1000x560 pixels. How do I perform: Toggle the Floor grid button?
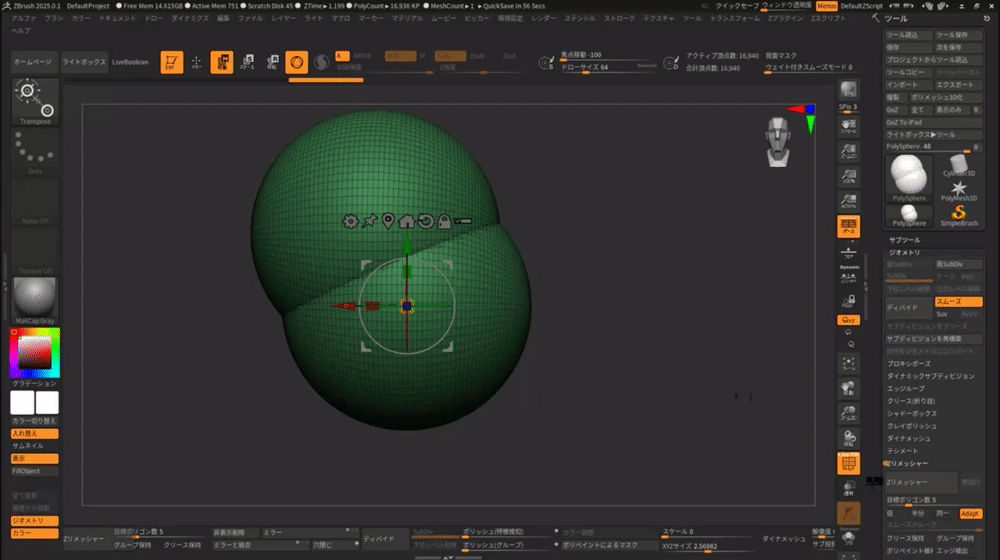pos(848,253)
